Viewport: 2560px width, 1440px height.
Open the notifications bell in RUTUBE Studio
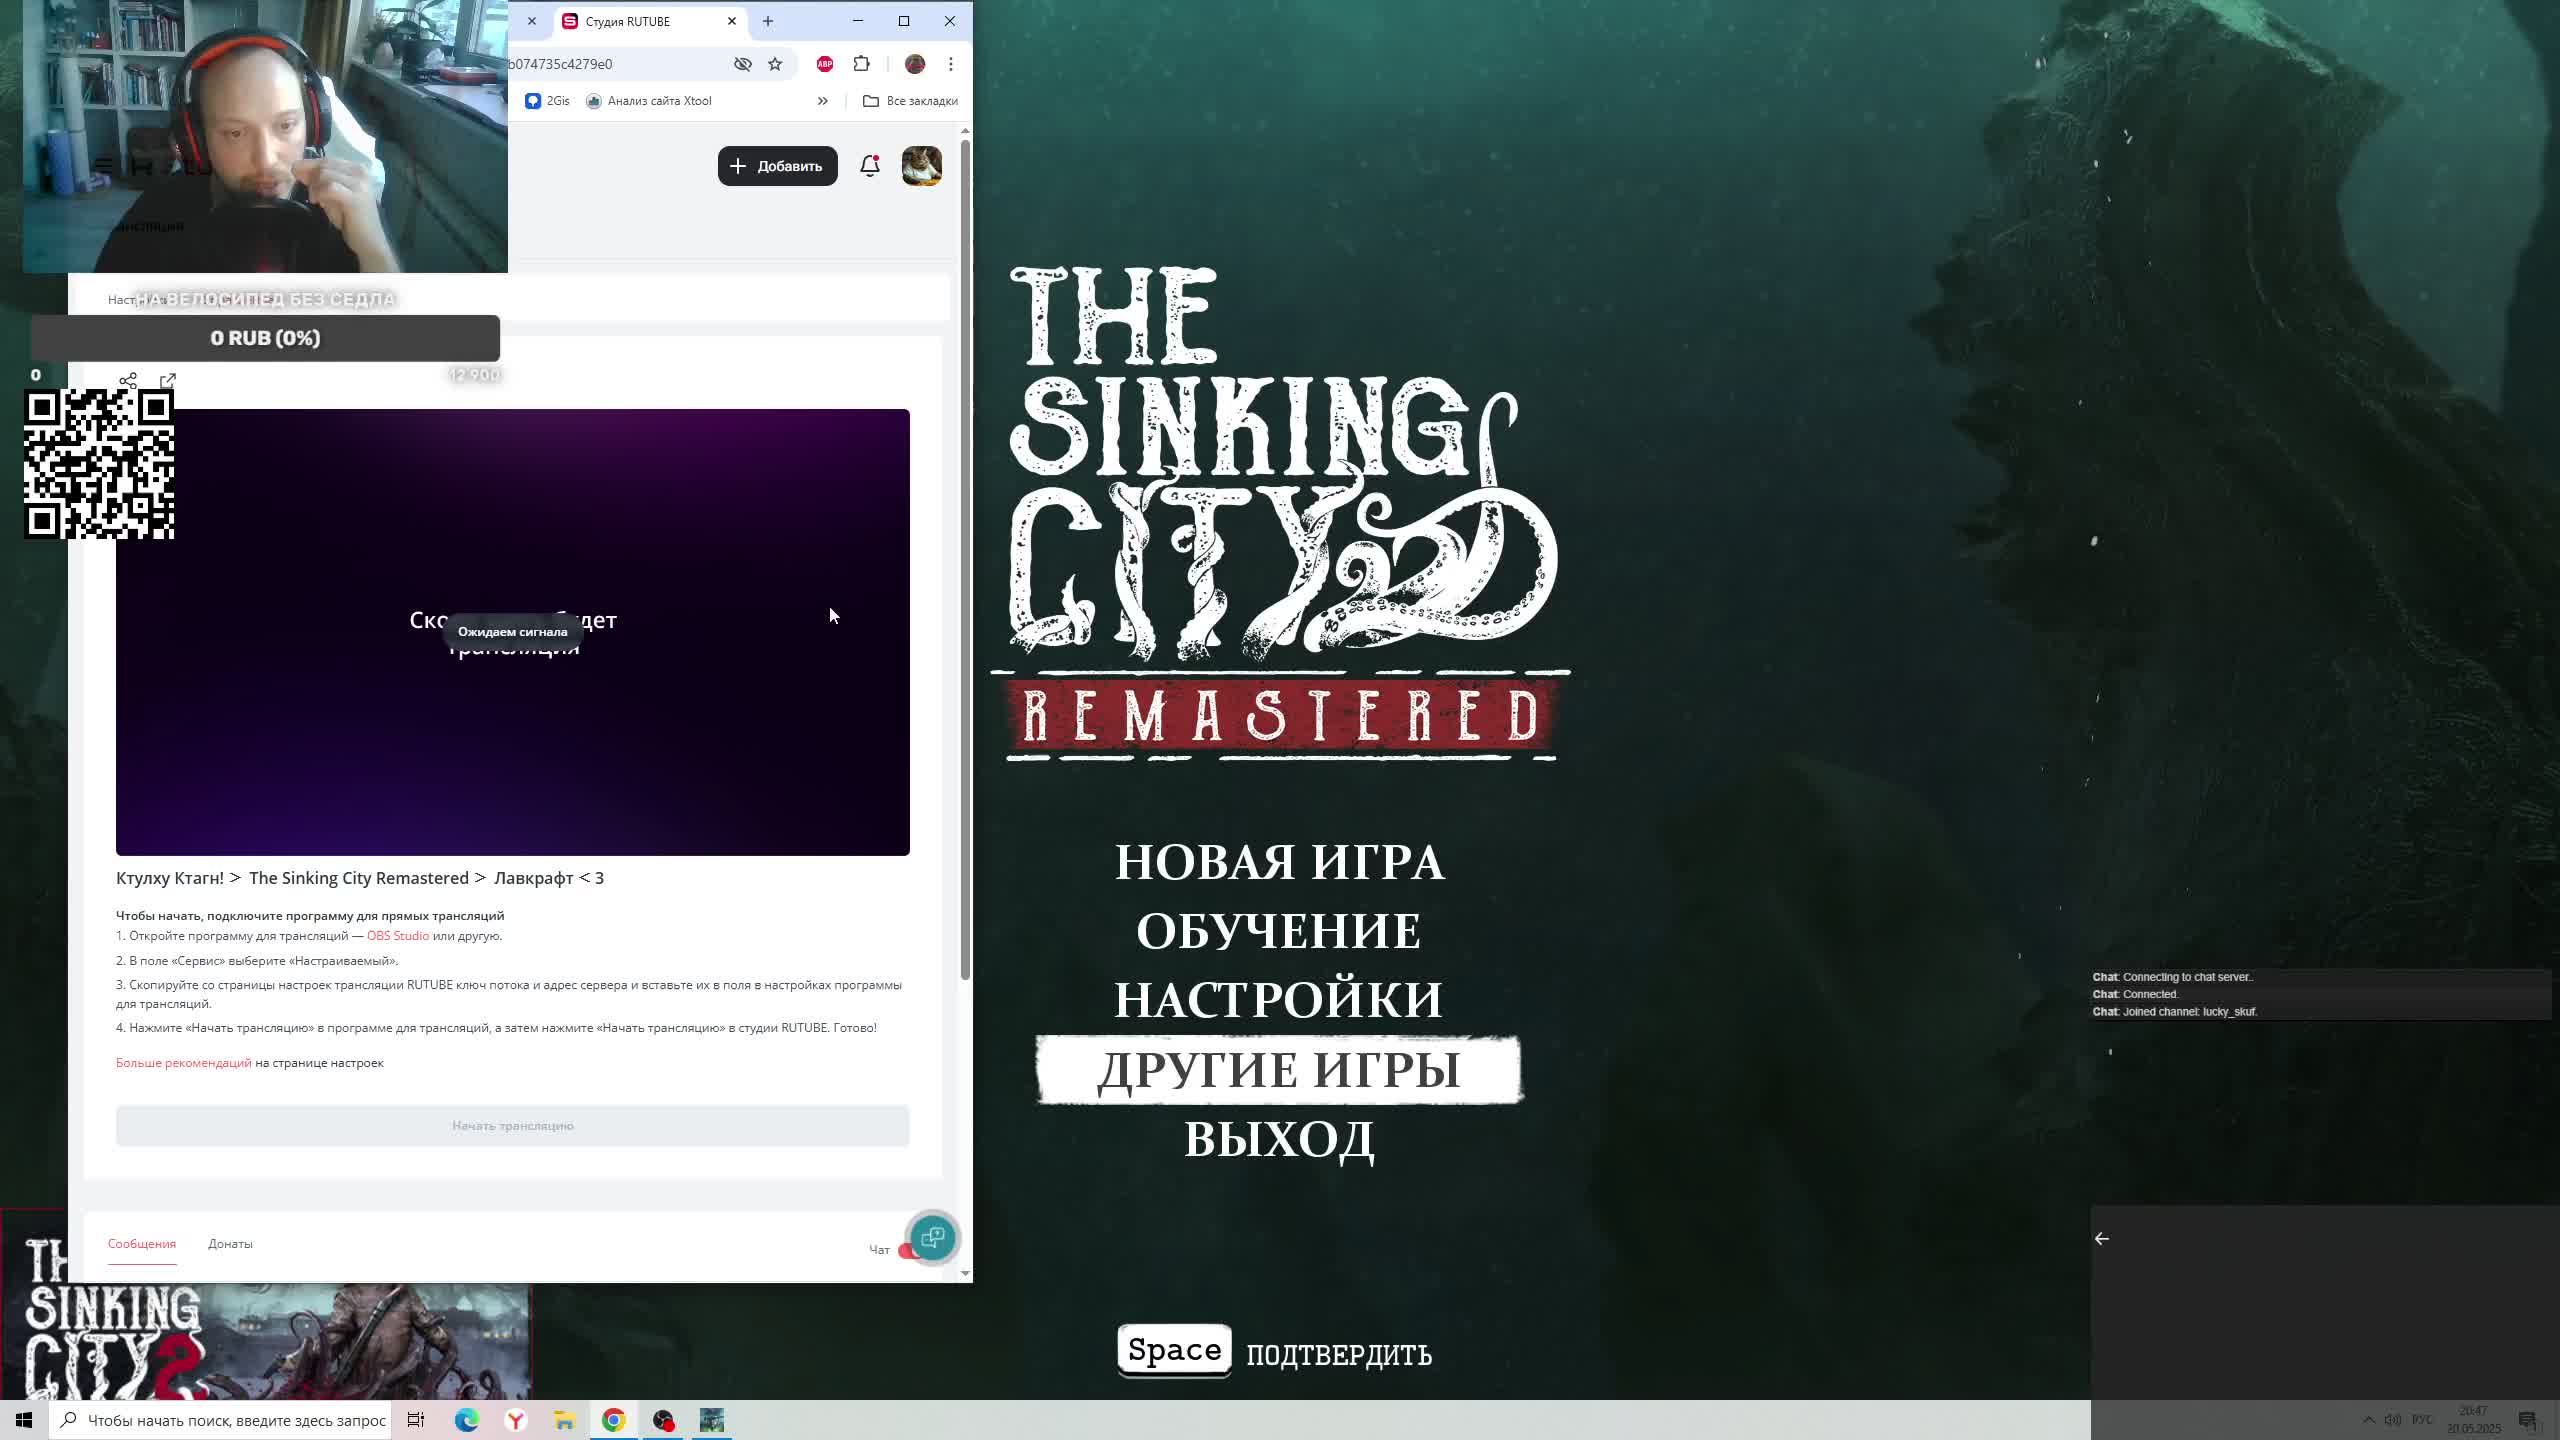point(870,166)
